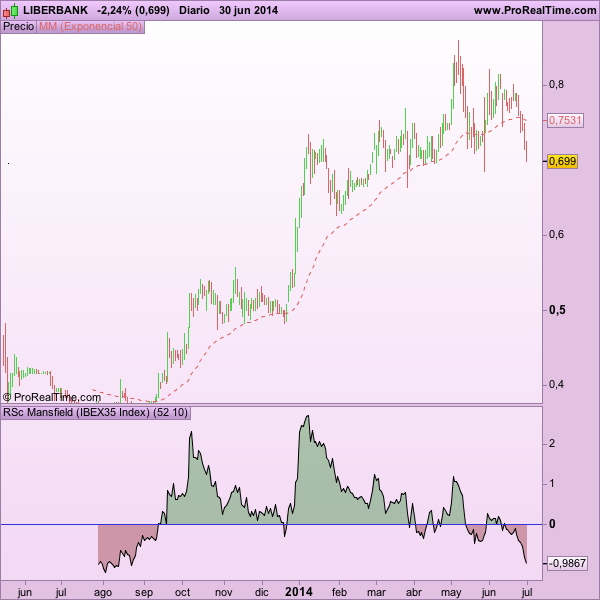Click the bold 0 level on Mansfield axis
Viewport: 600px width, 600px height.
coord(552,524)
